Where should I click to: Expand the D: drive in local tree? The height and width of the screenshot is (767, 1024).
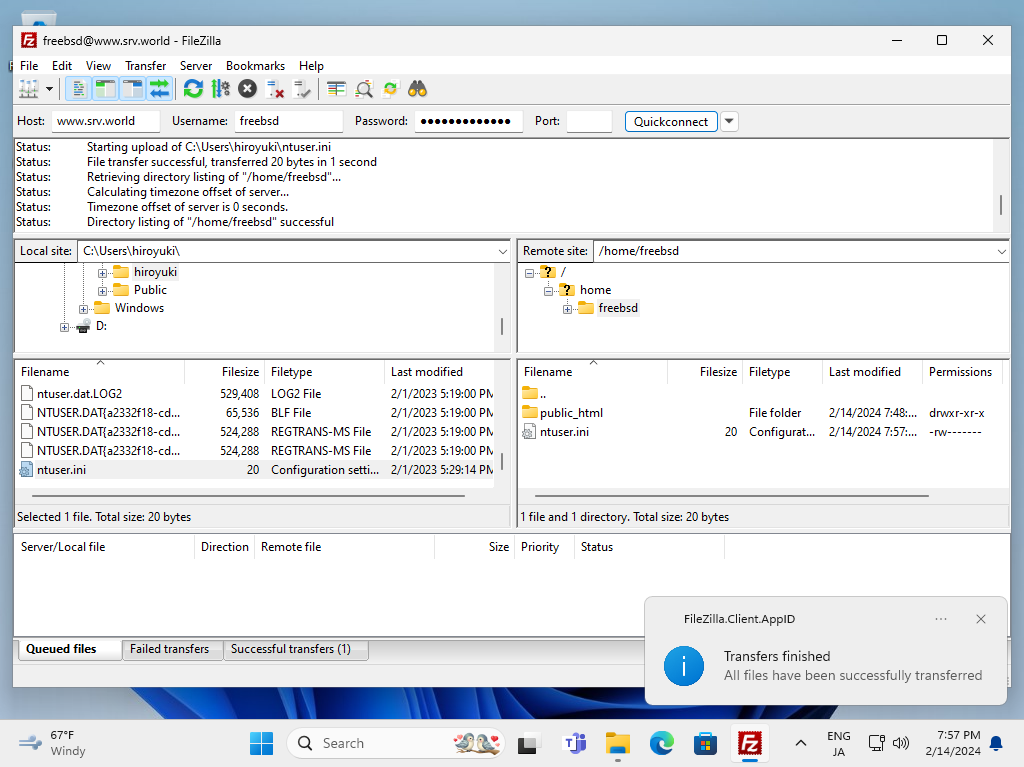pos(64,327)
